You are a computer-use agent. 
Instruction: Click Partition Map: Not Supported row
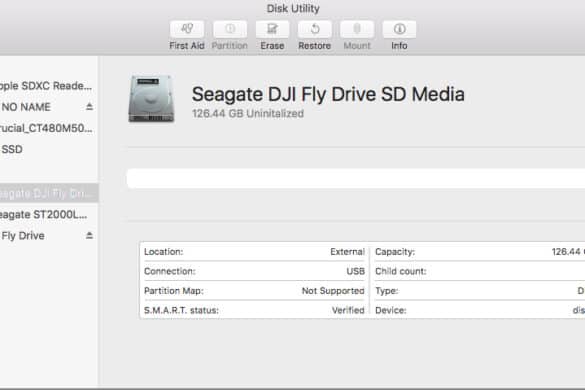tap(254, 291)
